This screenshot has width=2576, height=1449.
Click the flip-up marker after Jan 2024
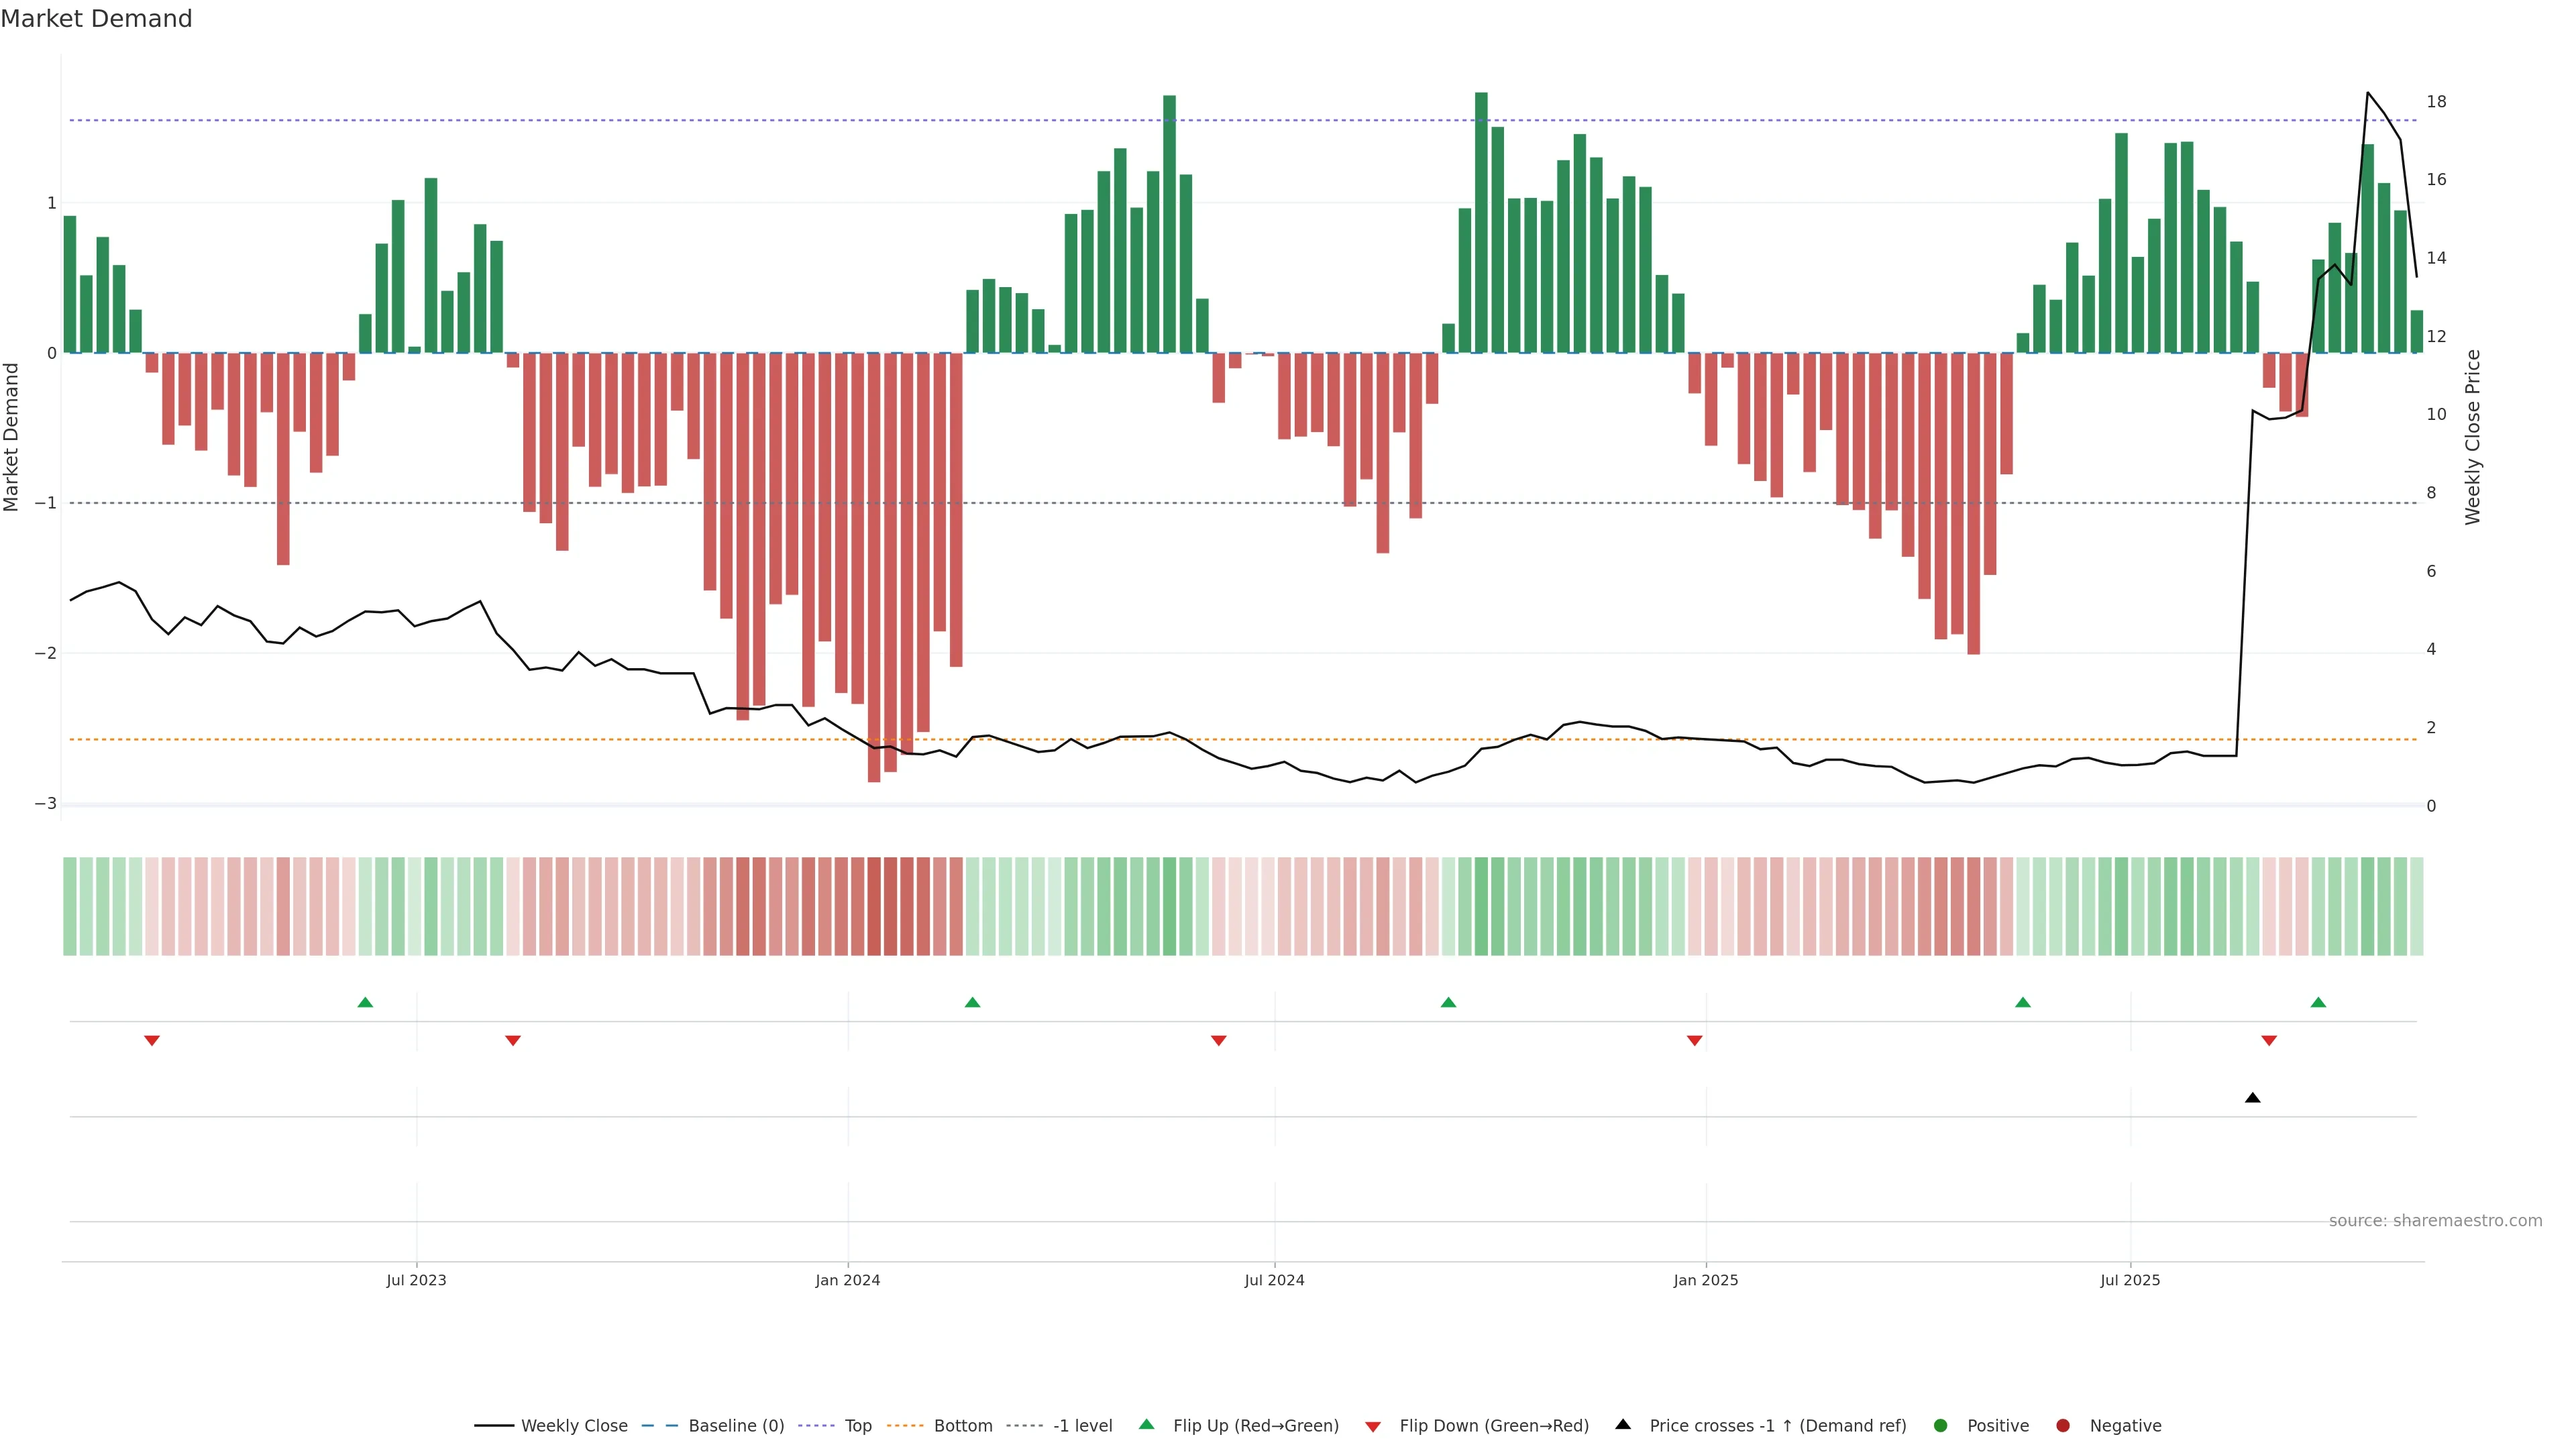pyautogui.click(x=972, y=1002)
